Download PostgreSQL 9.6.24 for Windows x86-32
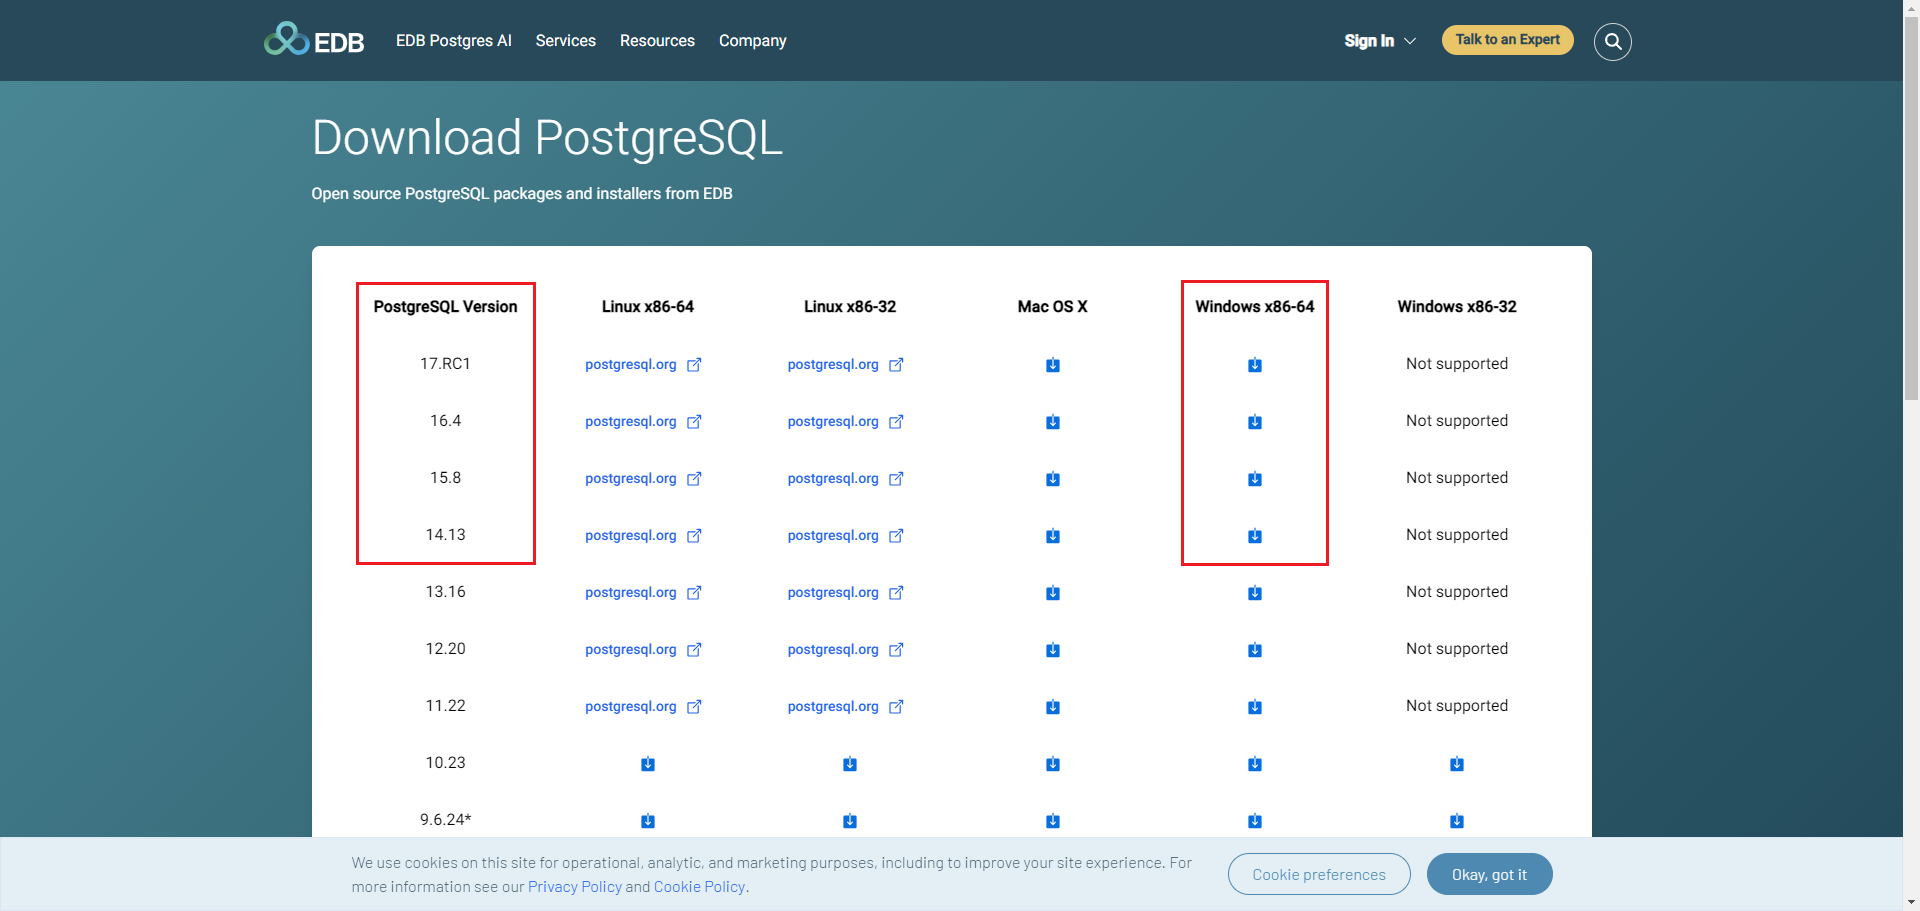 click(x=1457, y=821)
